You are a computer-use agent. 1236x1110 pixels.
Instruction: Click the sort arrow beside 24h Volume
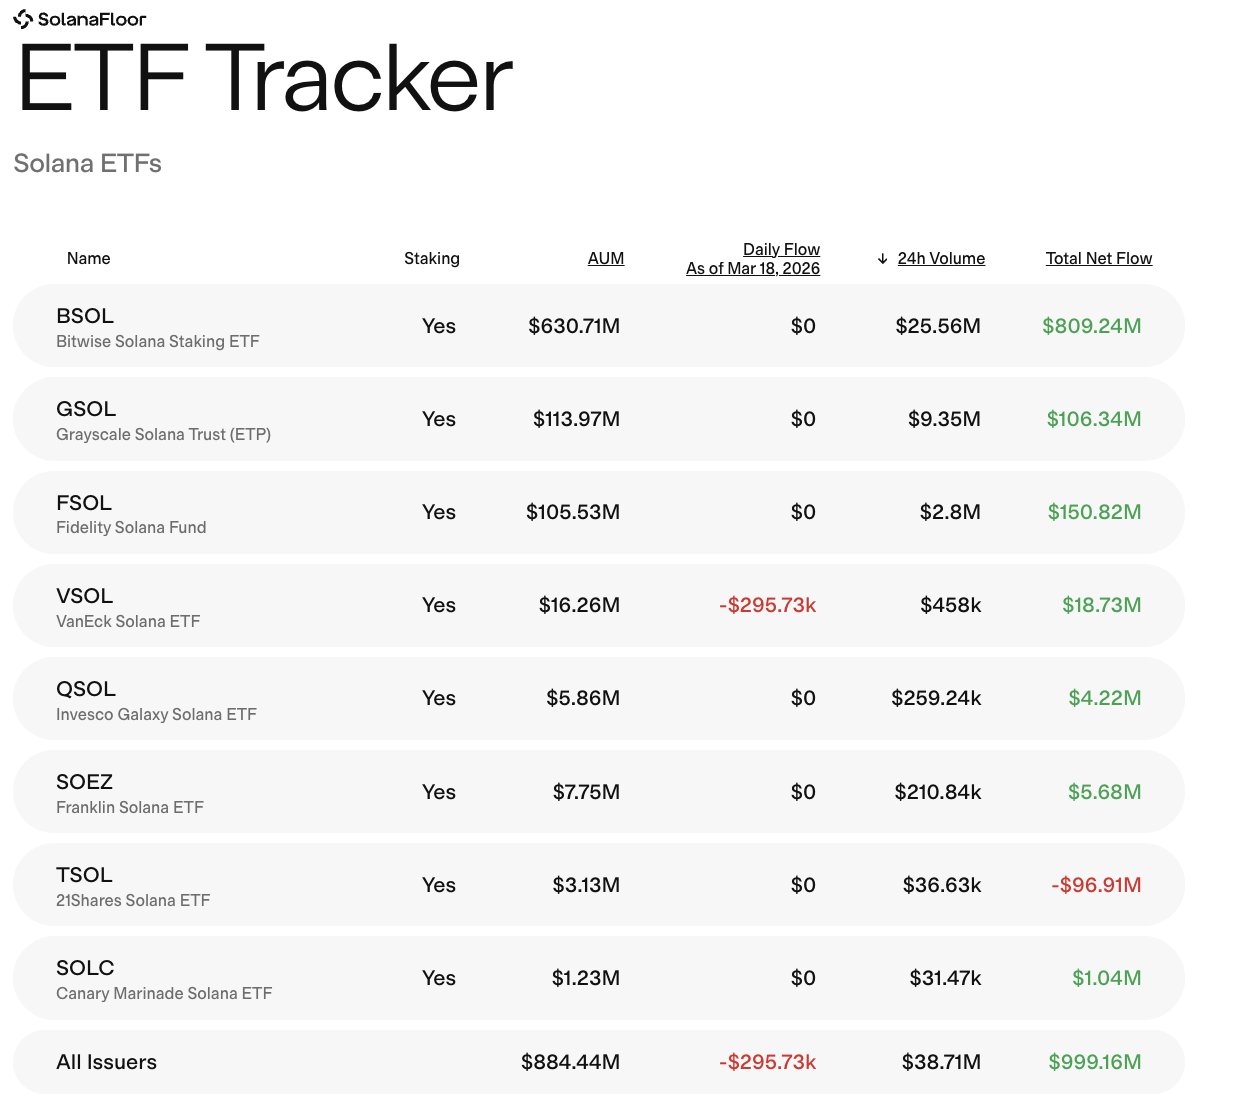pyautogui.click(x=882, y=259)
